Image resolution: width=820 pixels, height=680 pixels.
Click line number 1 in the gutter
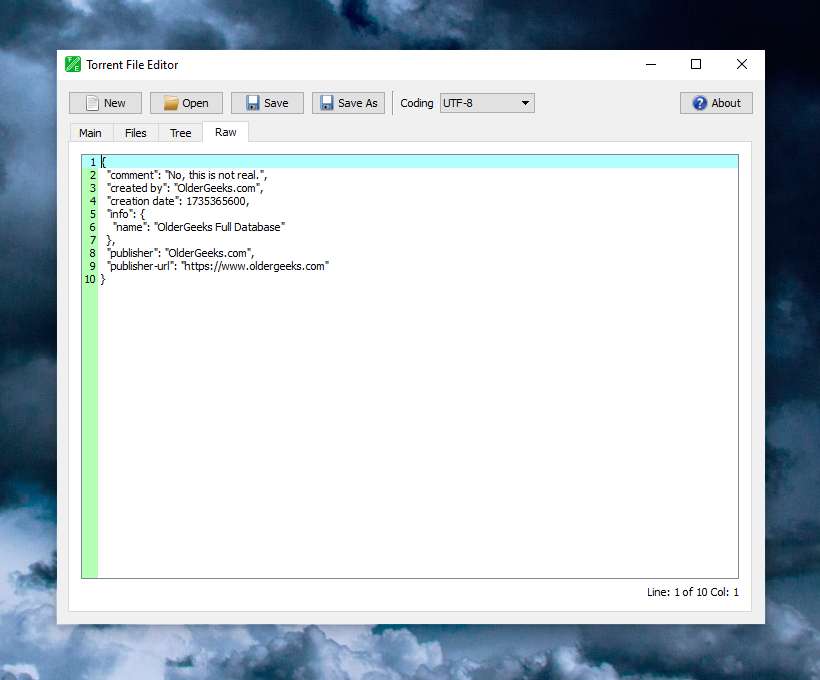pos(93,162)
